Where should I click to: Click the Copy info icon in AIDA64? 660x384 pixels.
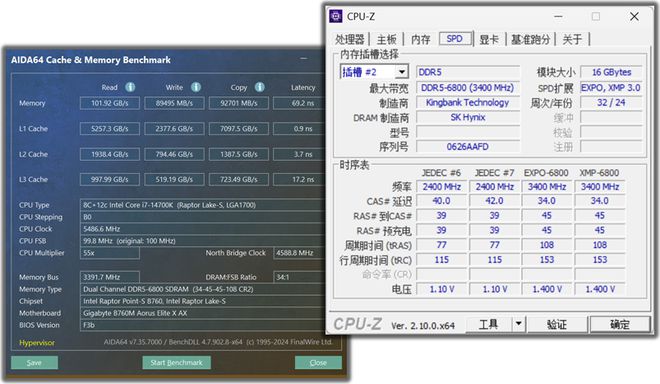click(260, 87)
